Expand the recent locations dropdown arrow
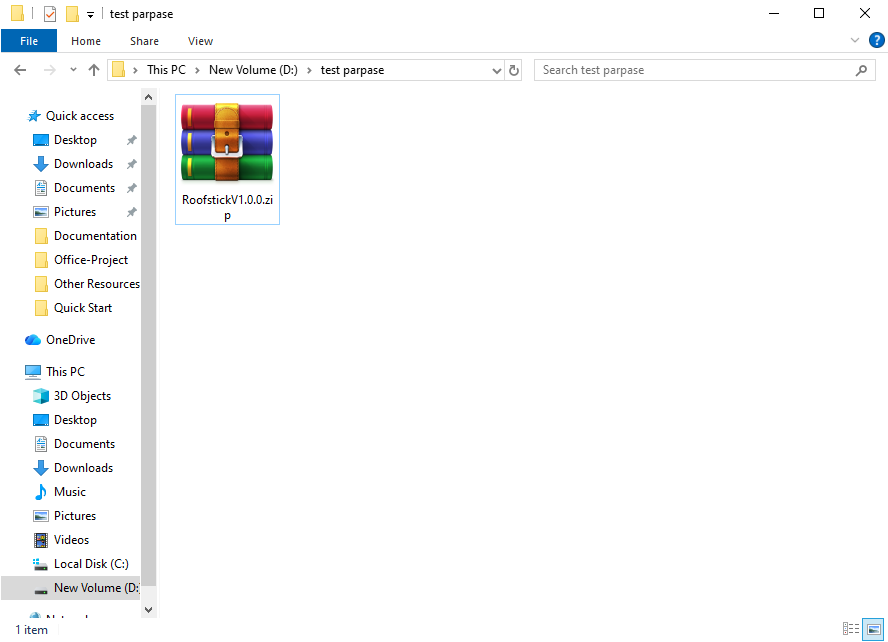Viewport: 888px width, 642px height. [x=73, y=70]
